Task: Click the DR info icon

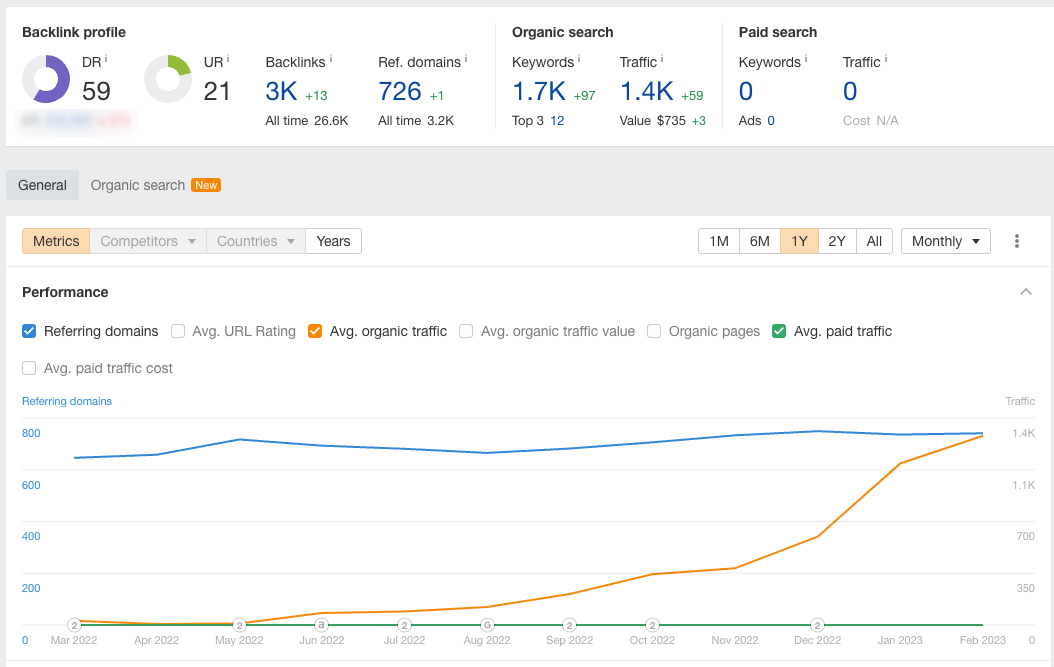Action: (x=106, y=60)
